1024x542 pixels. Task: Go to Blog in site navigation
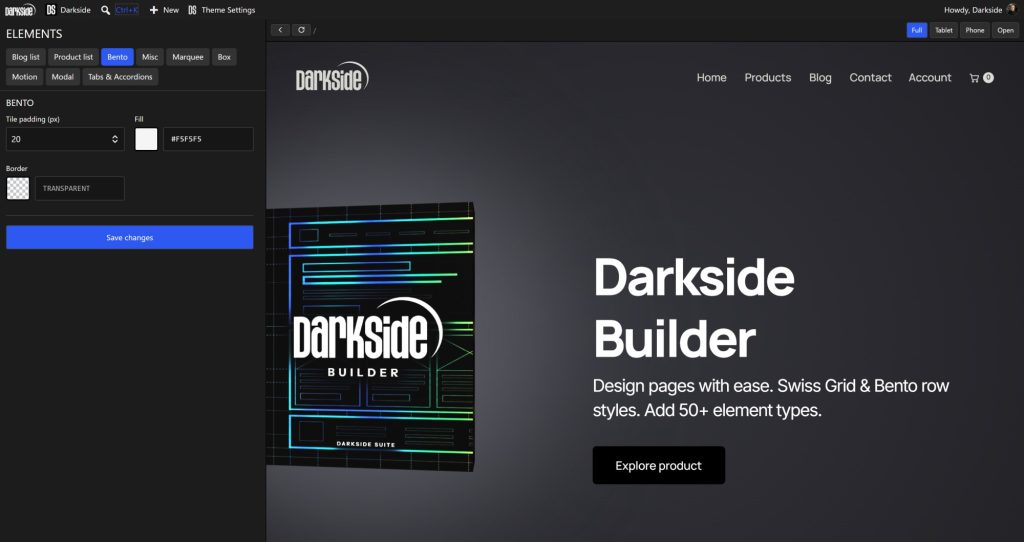(820, 78)
